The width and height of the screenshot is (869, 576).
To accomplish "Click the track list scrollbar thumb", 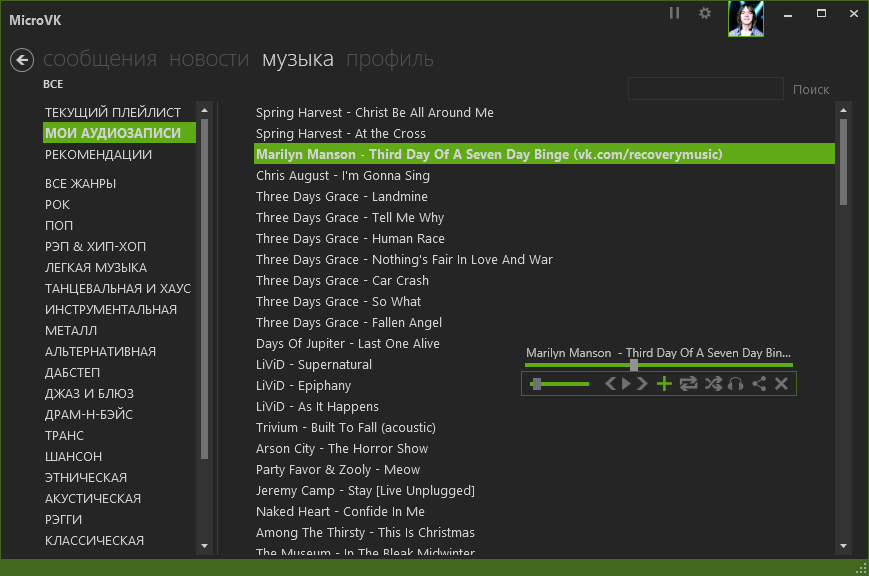I will point(844,162).
